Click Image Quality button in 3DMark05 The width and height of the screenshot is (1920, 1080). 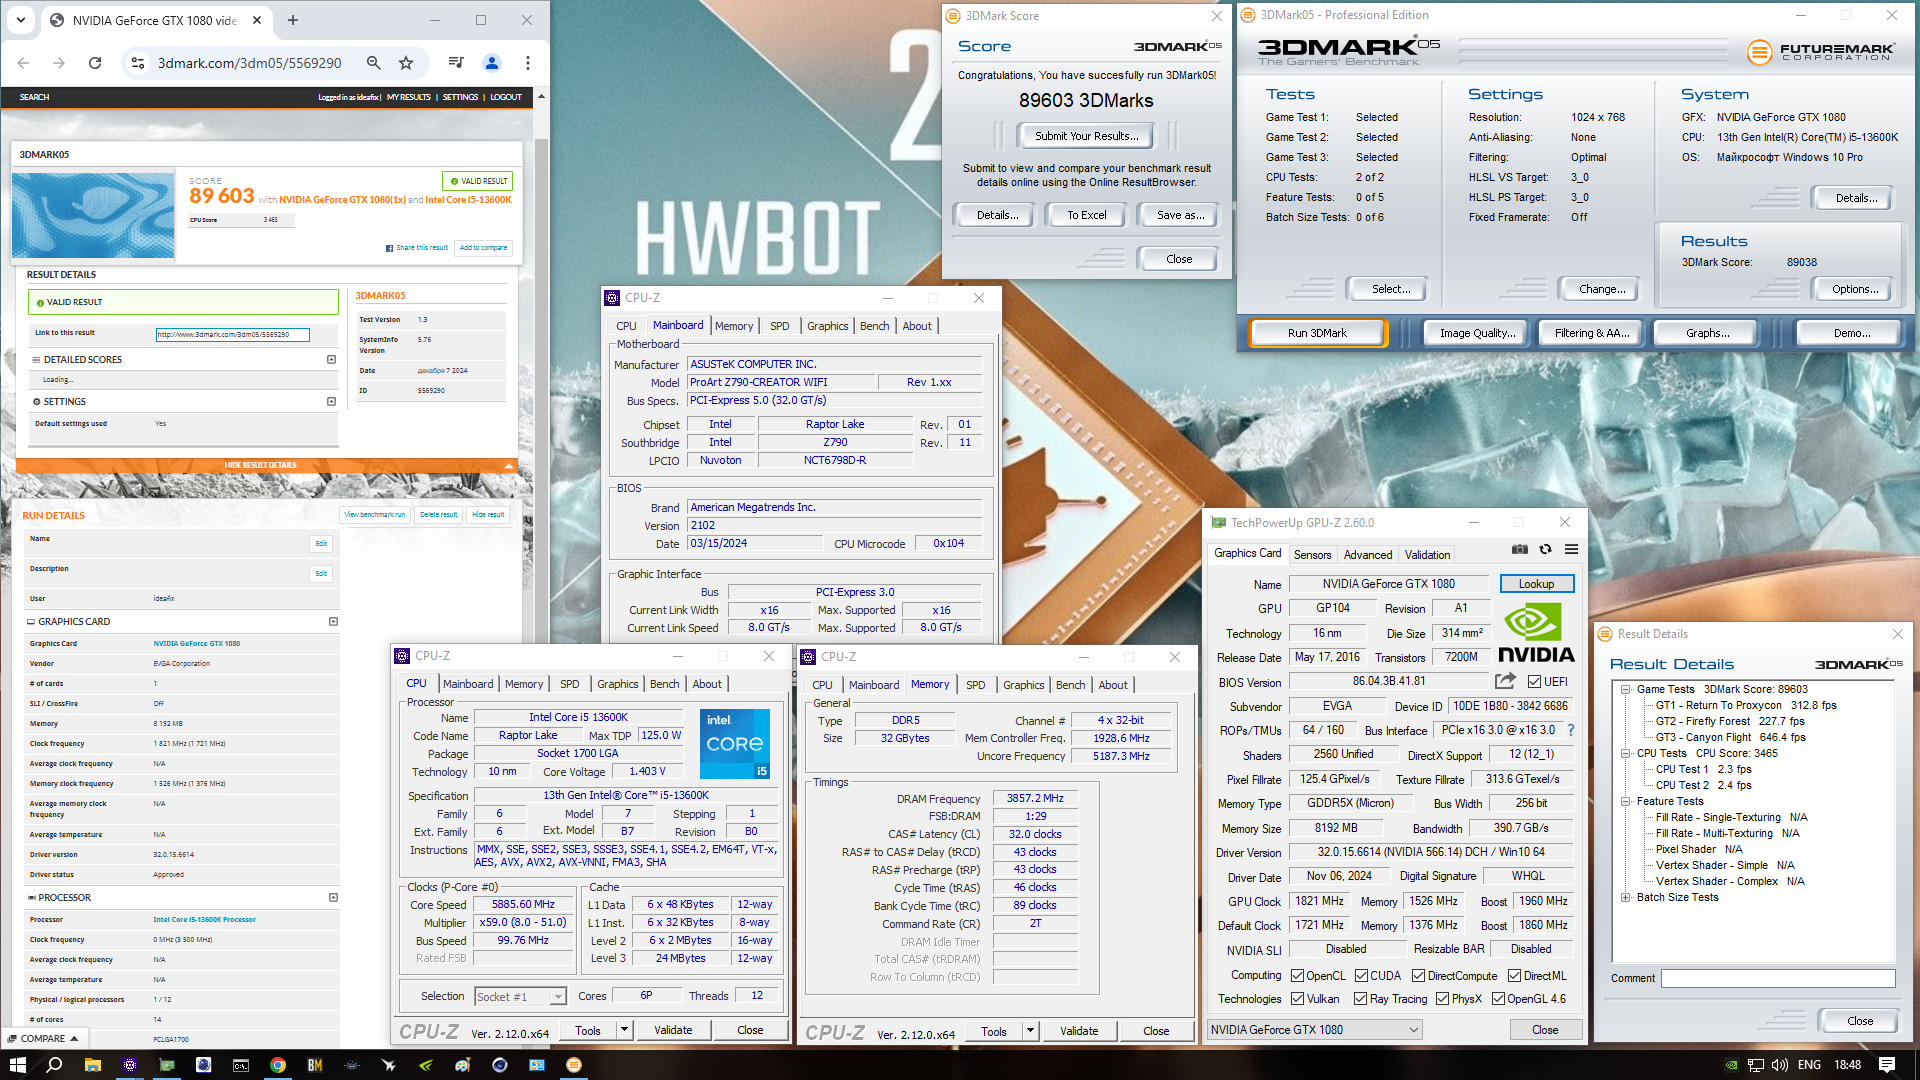point(1477,333)
